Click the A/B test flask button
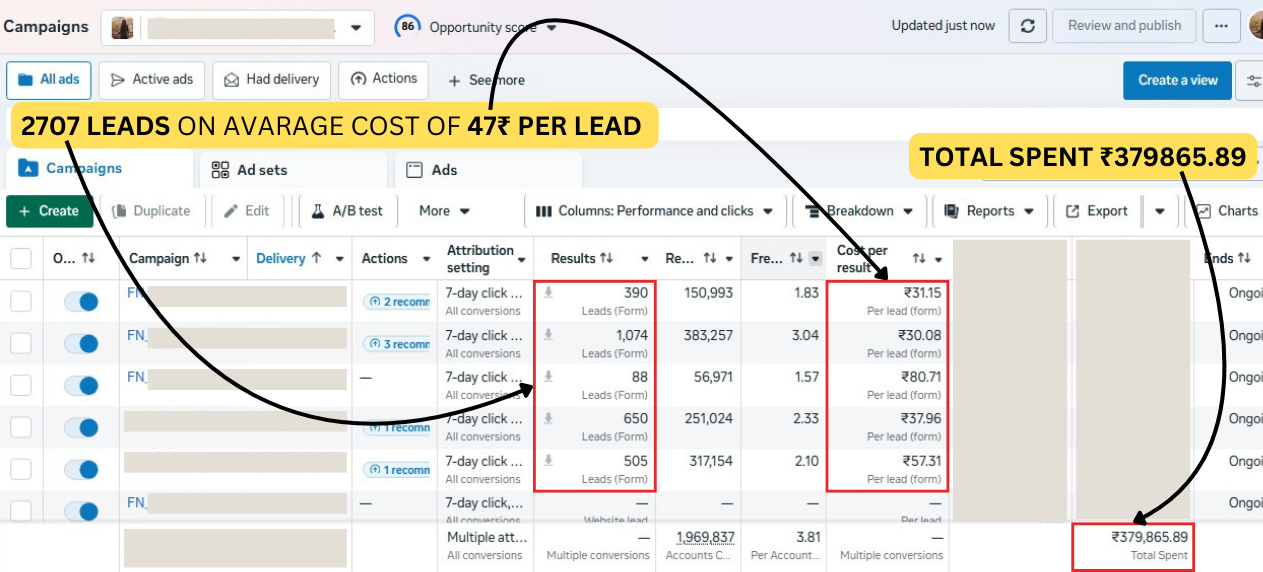The image size is (1263, 572). click(347, 211)
